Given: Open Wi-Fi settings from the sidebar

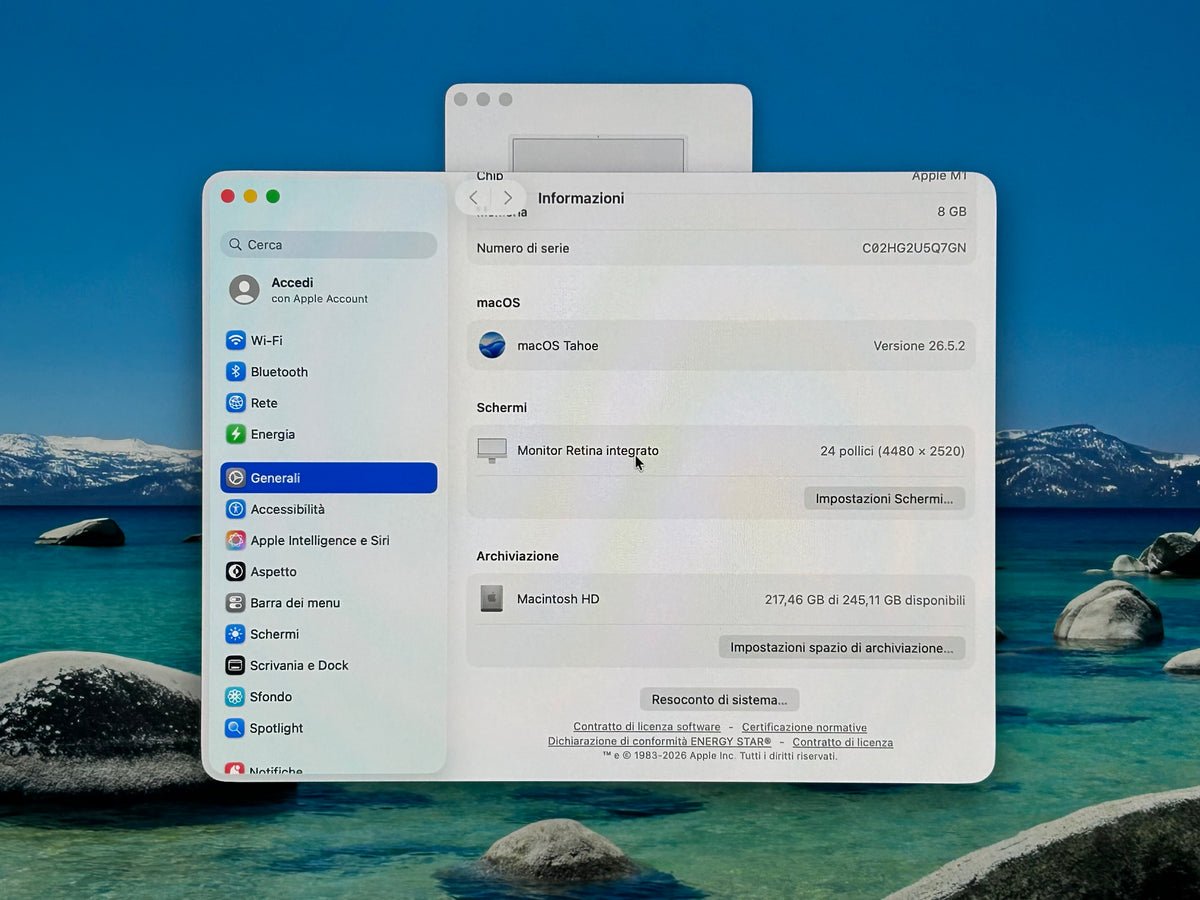Looking at the screenshot, I should [x=328, y=340].
